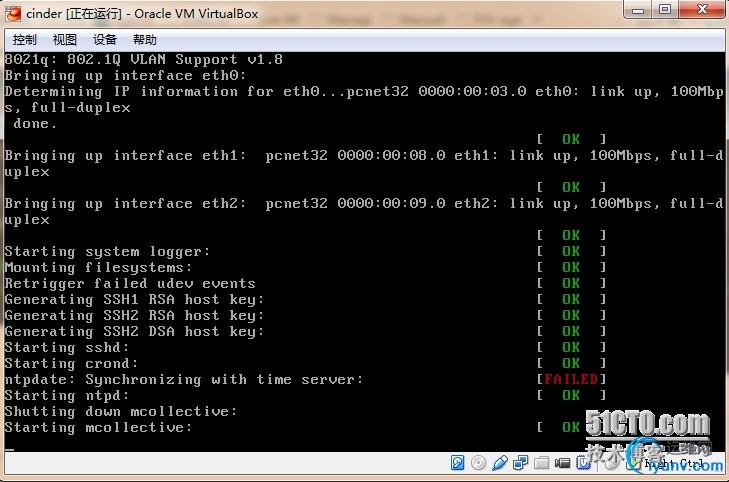
Task: Click 'Bringing up interface eth0:' line
Action: tap(125, 75)
